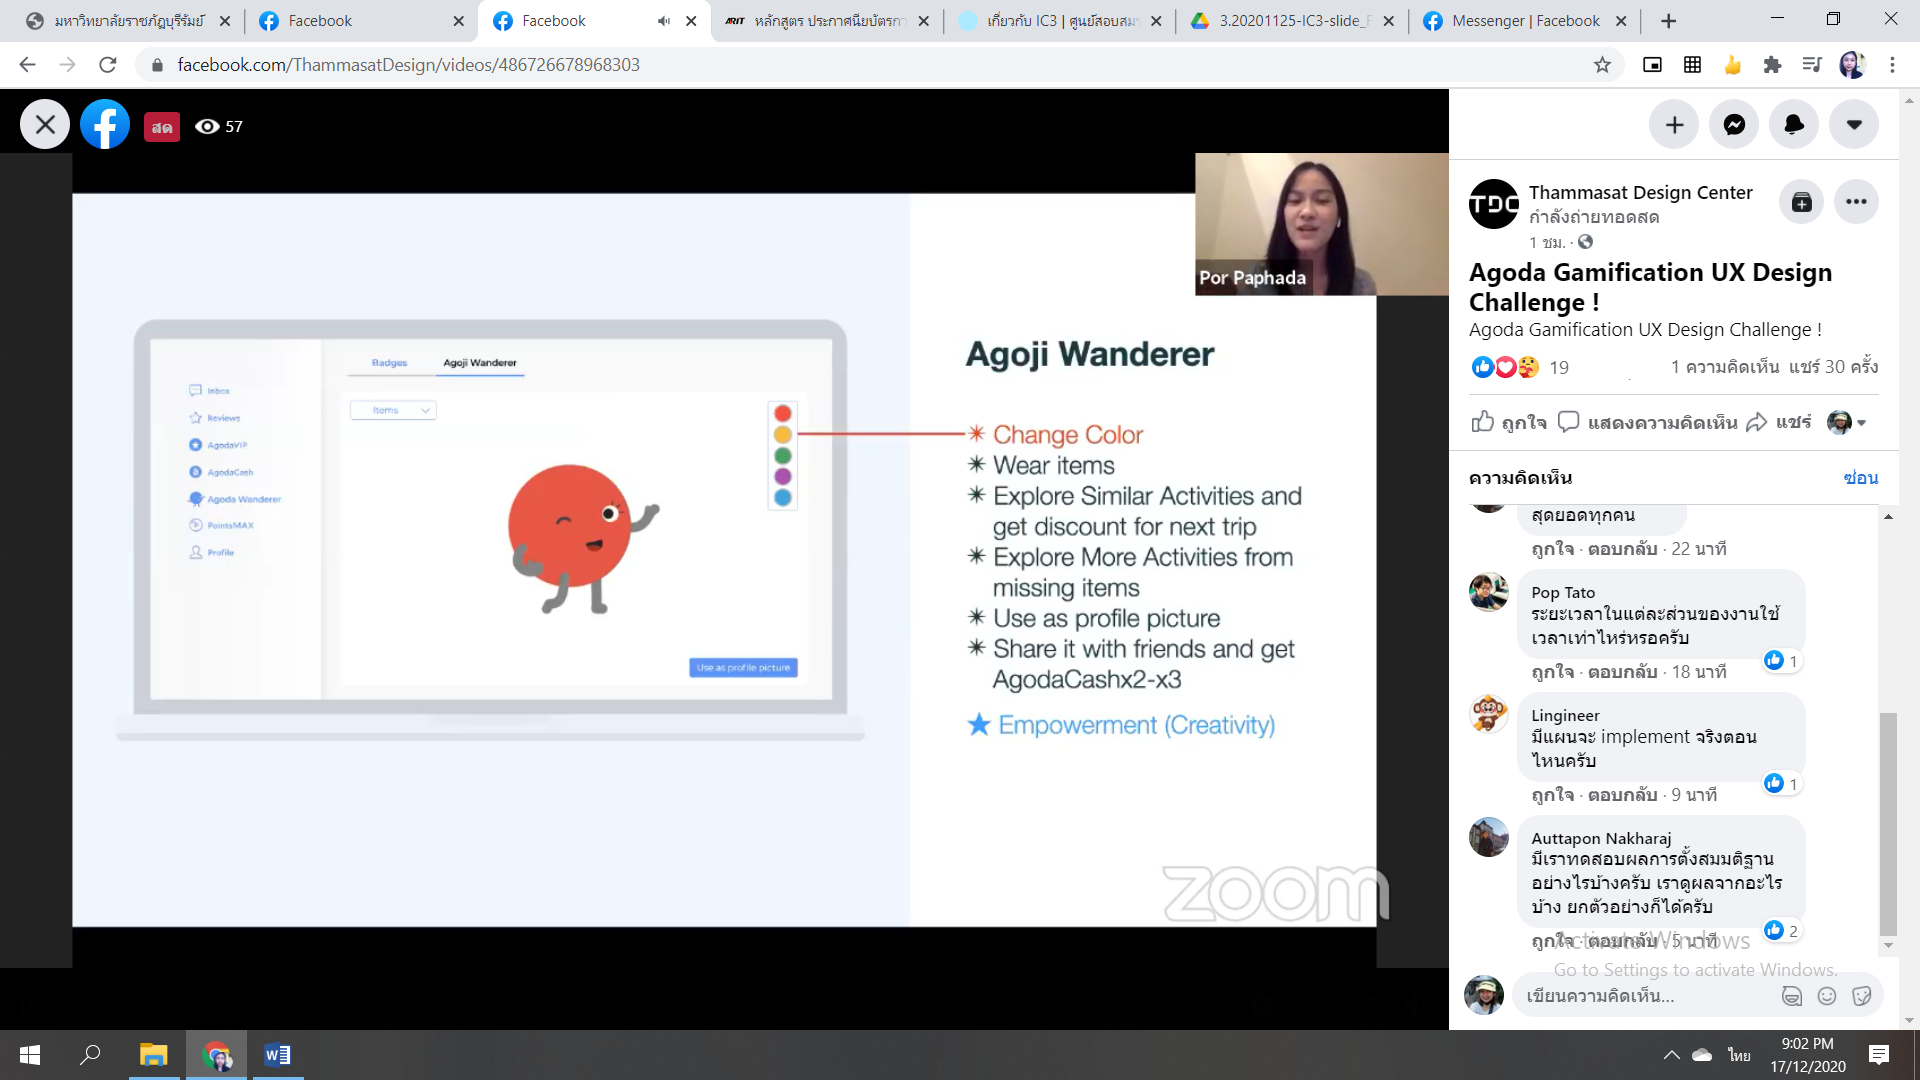Mute the playing Facebook tab audio
This screenshot has width=1920, height=1080.
[x=664, y=21]
